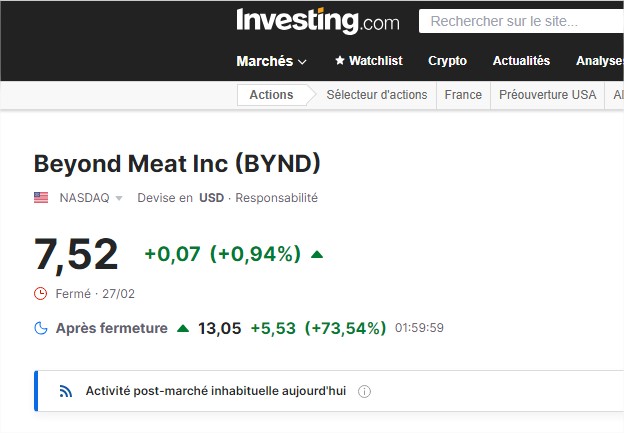Click the US flag icon
This screenshot has width=624, height=433.
tap(41, 198)
